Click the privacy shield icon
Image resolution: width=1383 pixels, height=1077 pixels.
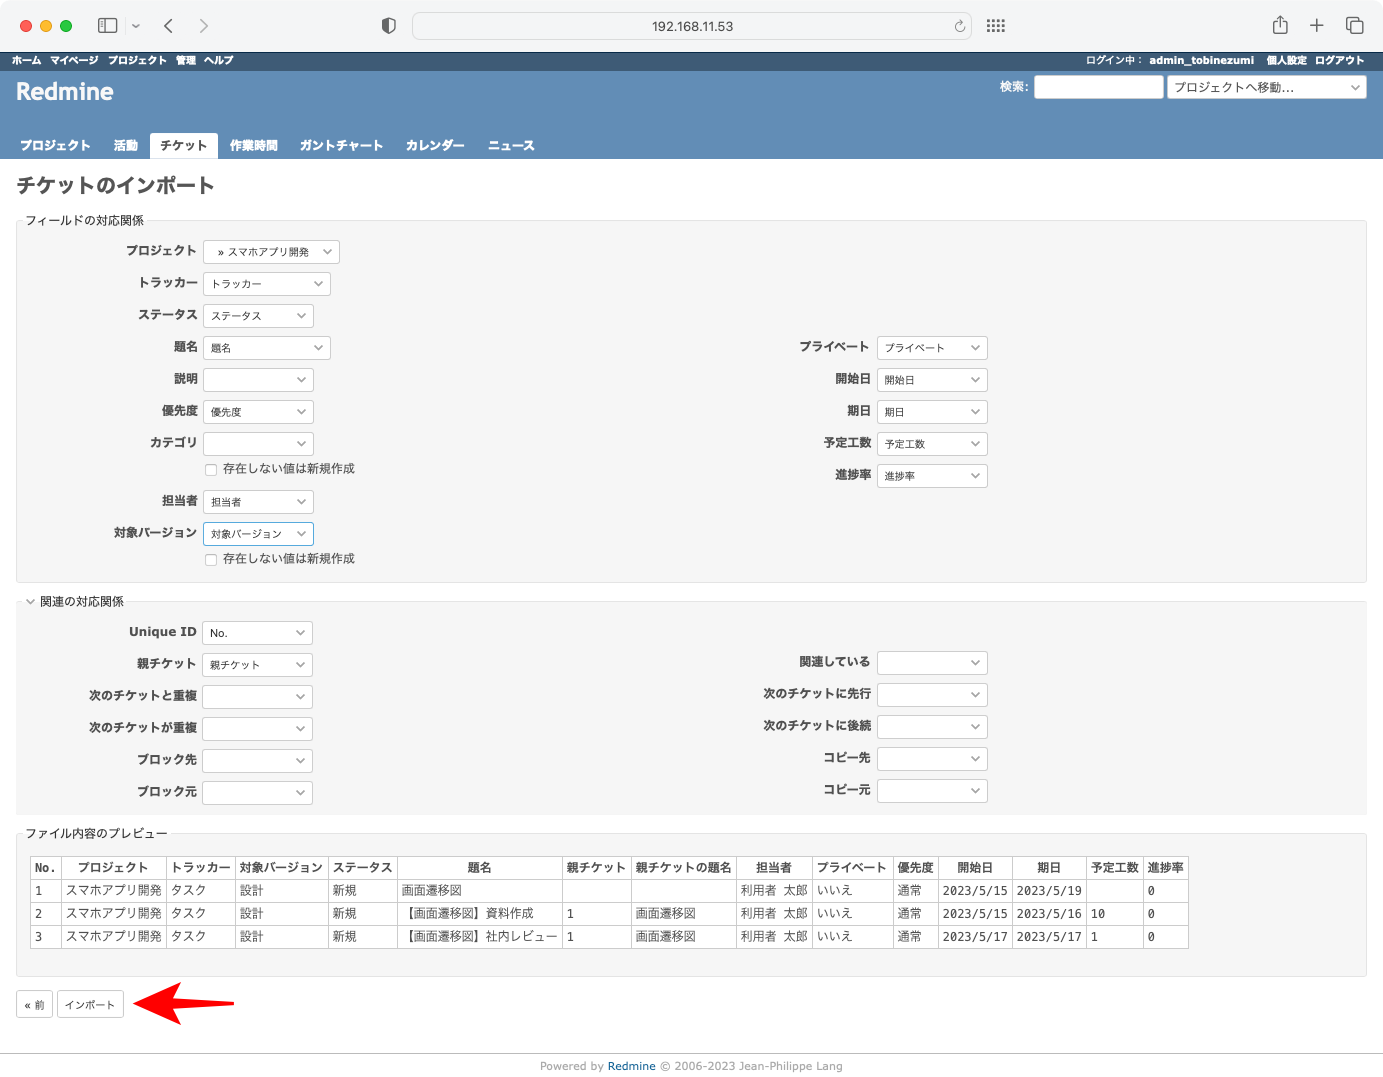point(388,26)
